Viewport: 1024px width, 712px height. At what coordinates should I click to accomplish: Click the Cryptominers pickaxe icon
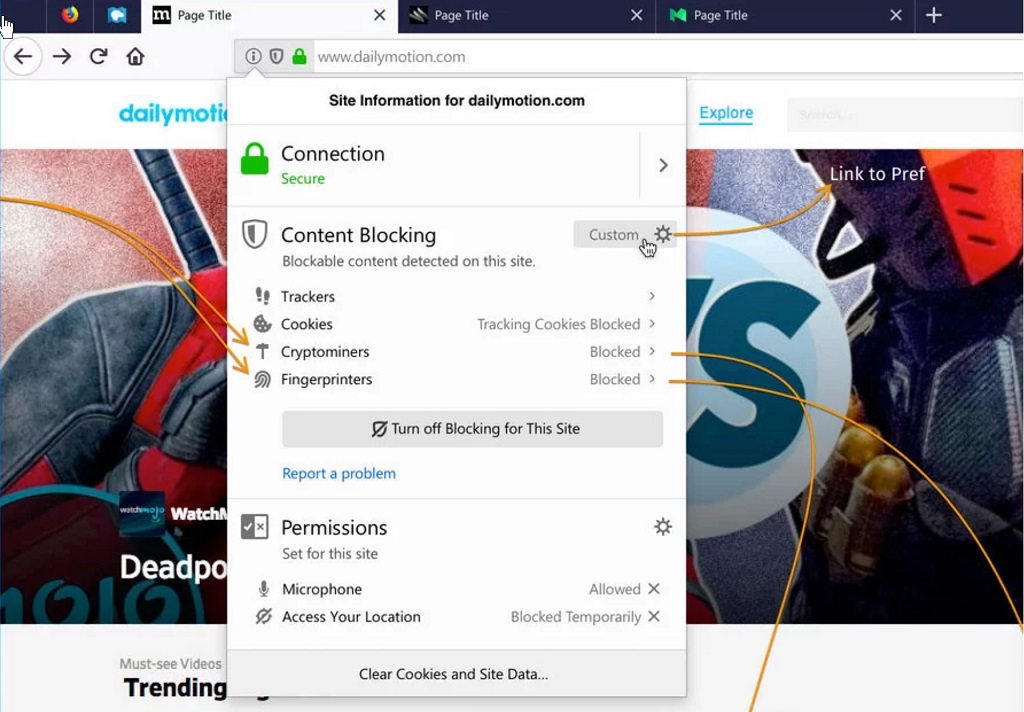[263, 351]
